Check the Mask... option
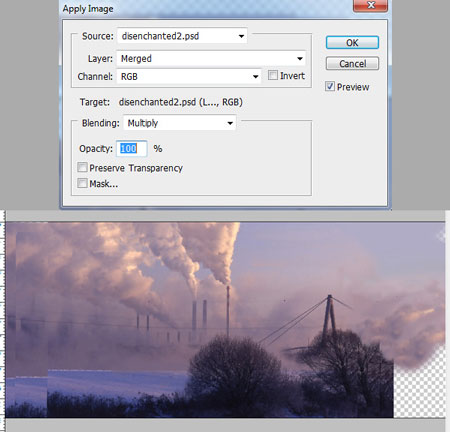 (x=82, y=183)
